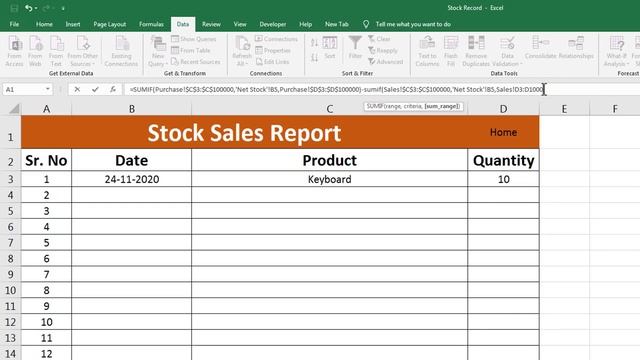Click Clear filter button
The image size is (640, 360).
[379, 39]
